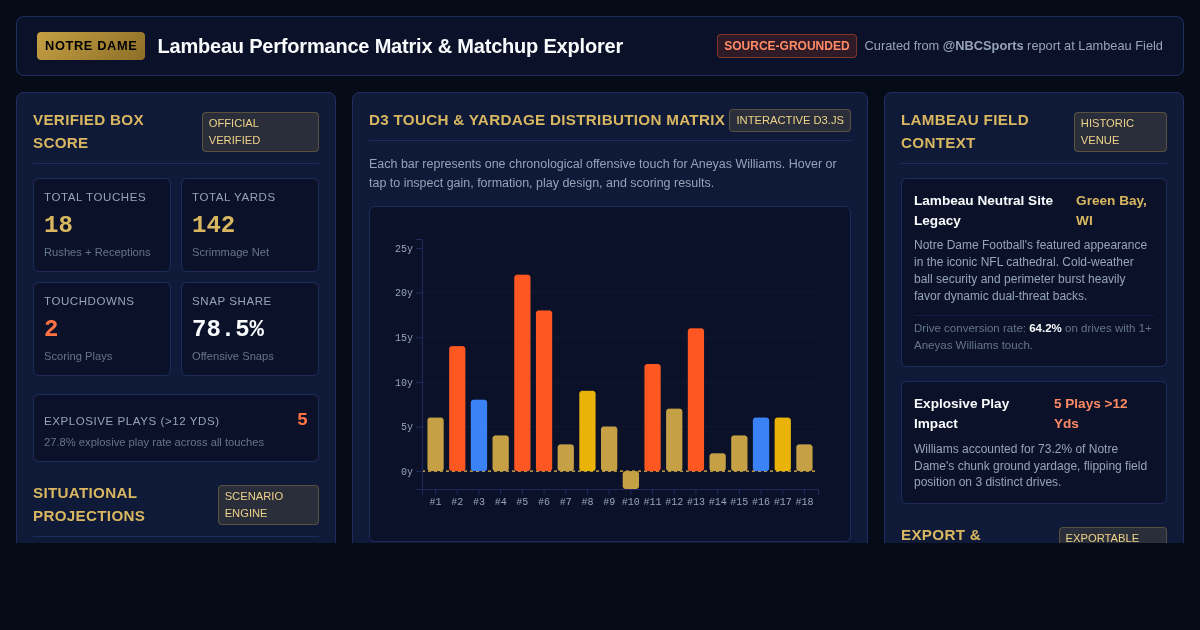Click the Situational Projections heading
Screen dimensions: 1200x630
(89, 504)
